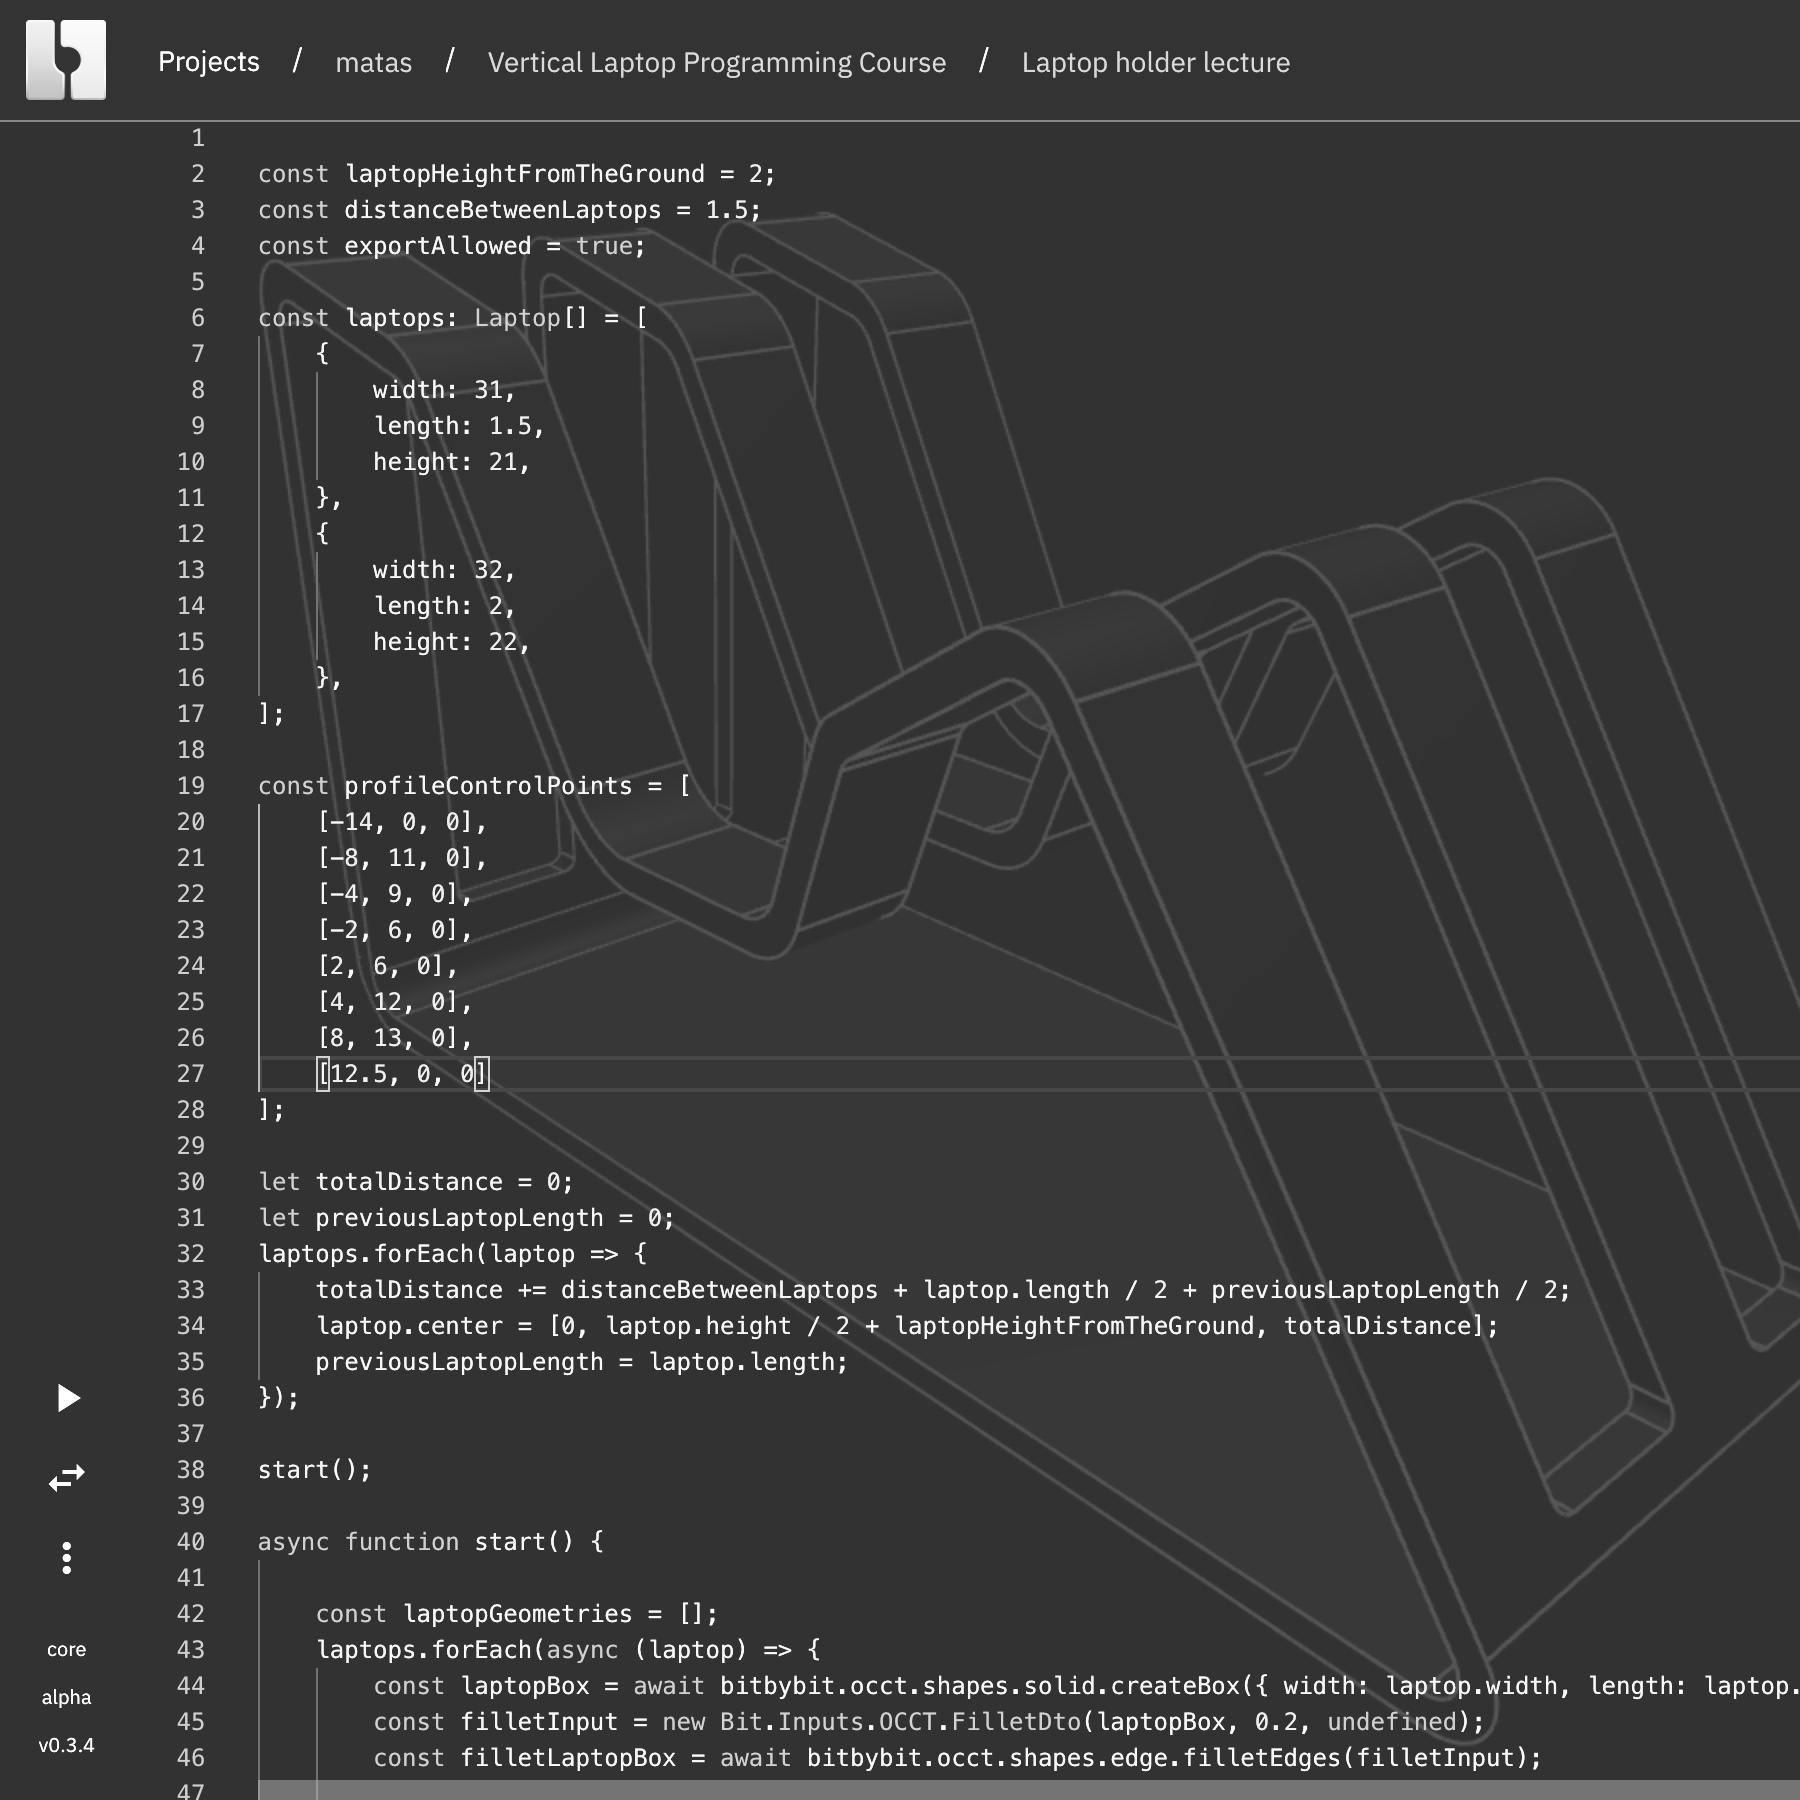Screen dimensions: 1800x1800
Task: Click the 'length: 1.5,' code line
Action: pyautogui.click(x=459, y=426)
